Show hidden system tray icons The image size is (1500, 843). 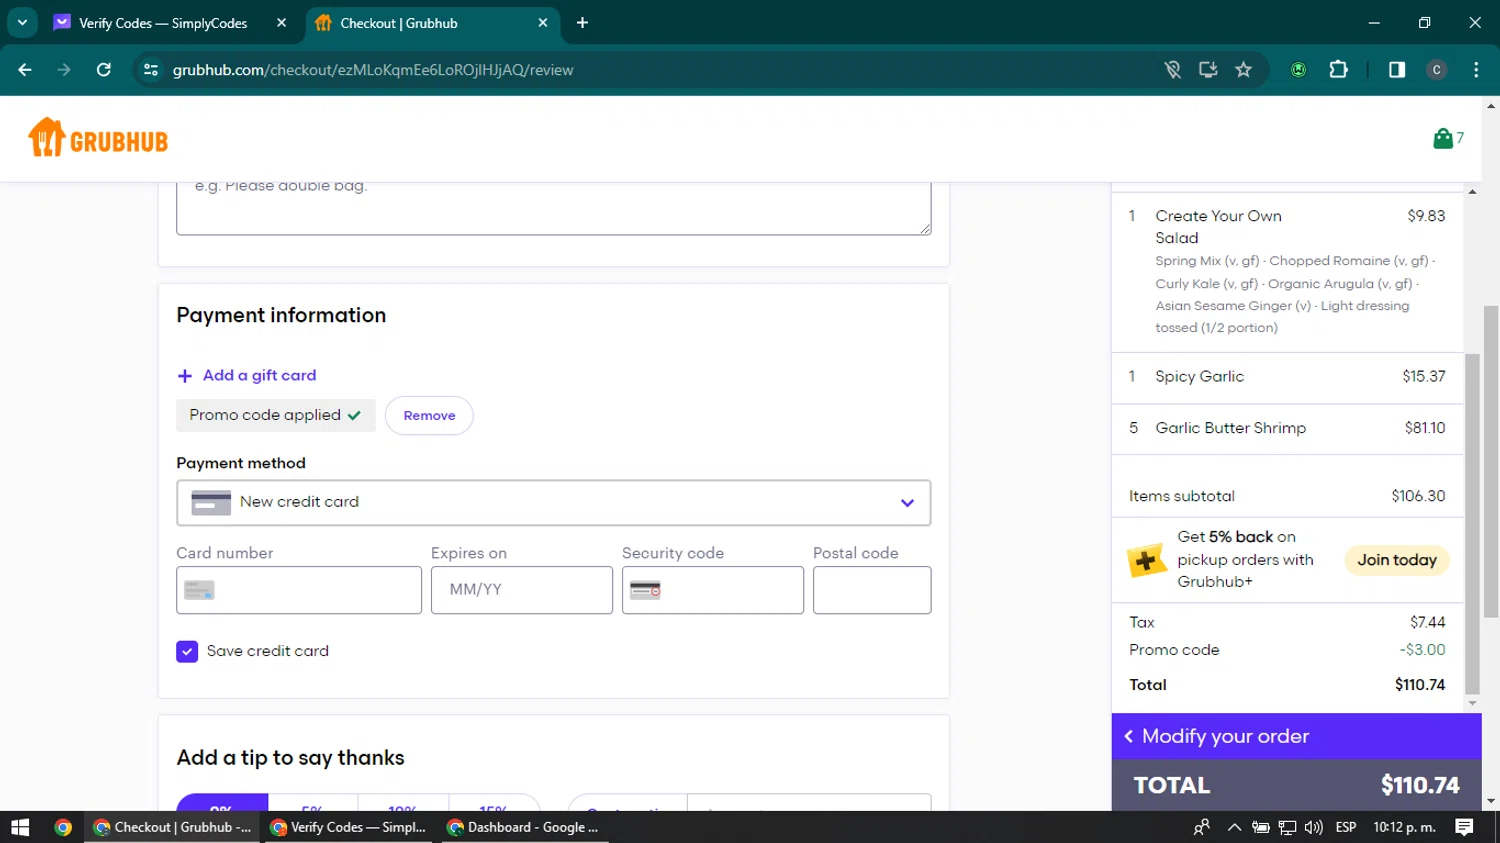pyautogui.click(x=1234, y=827)
